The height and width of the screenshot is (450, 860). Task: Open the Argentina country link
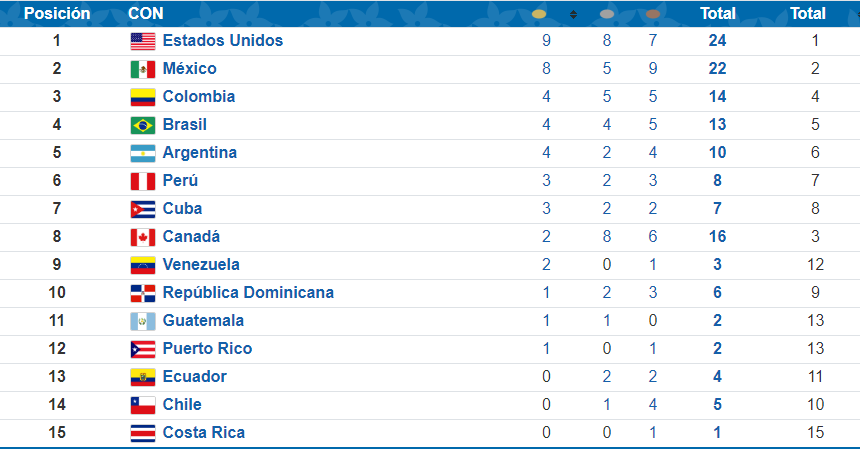pyautogui.click(x=200, y=153)
